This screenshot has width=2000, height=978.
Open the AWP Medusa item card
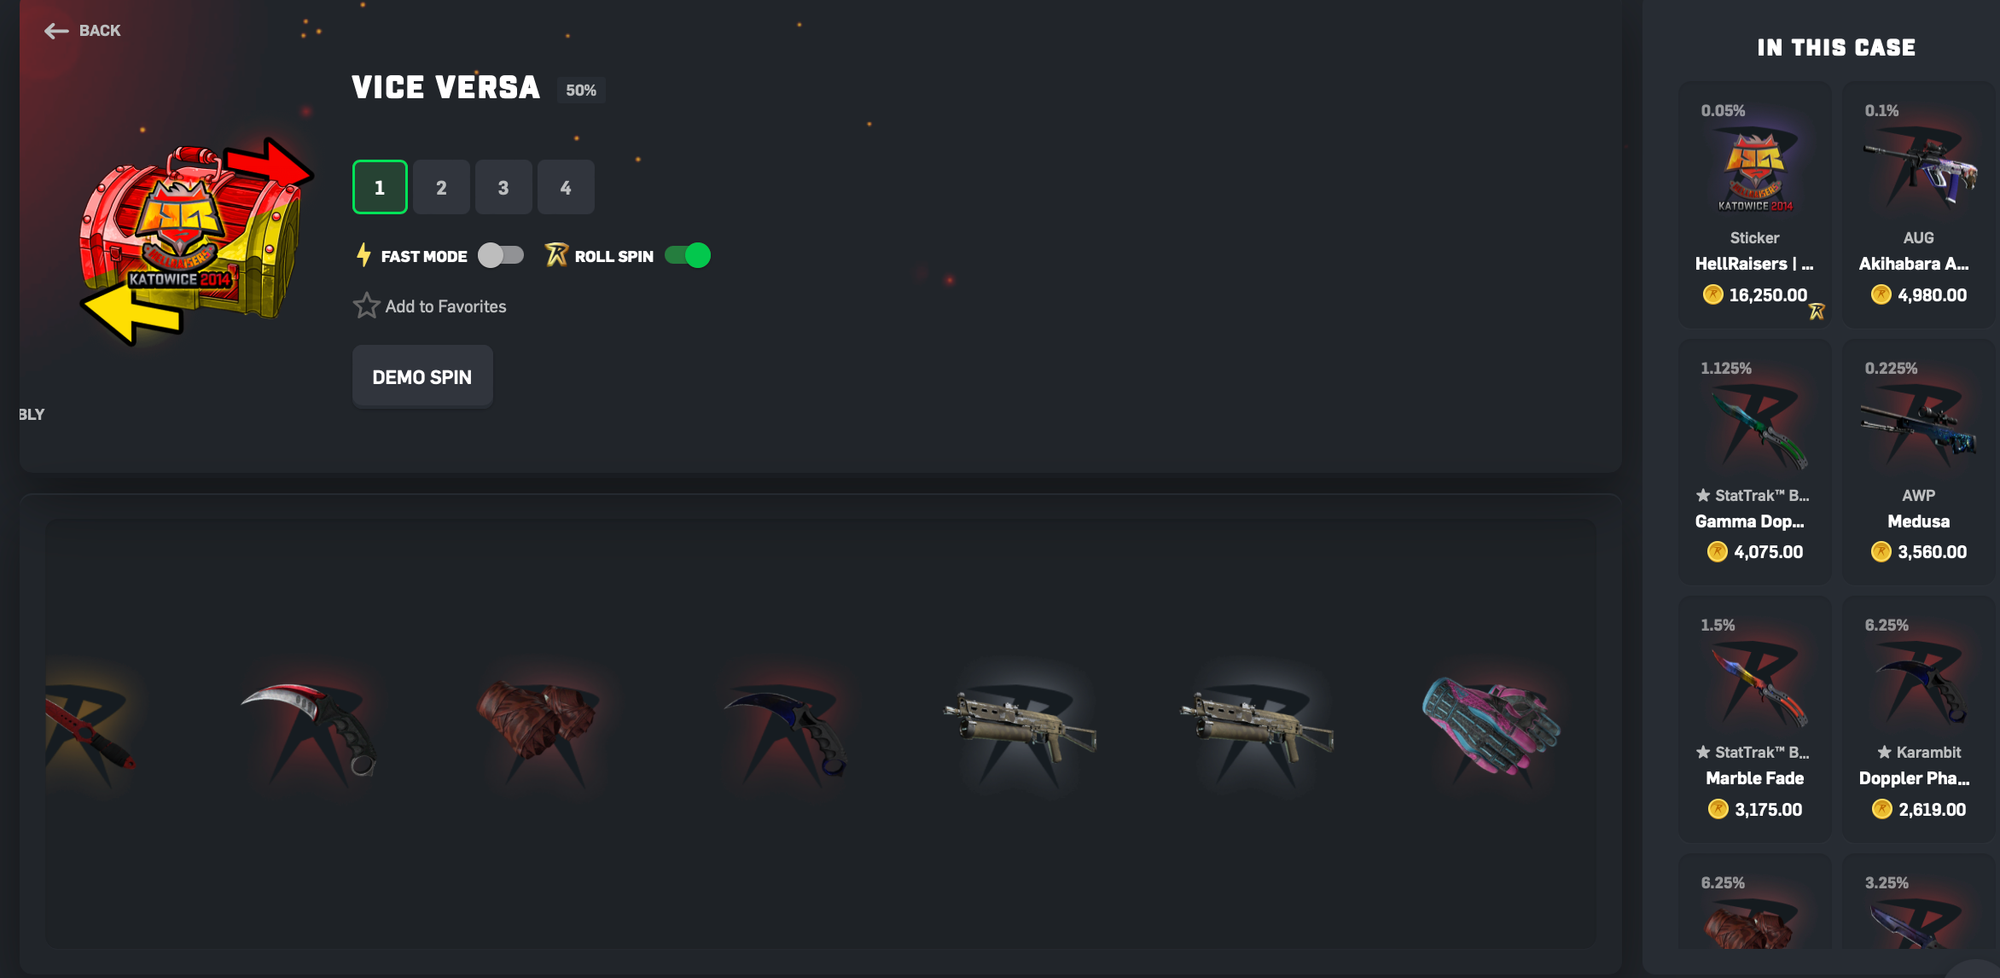pos(1918,462)
